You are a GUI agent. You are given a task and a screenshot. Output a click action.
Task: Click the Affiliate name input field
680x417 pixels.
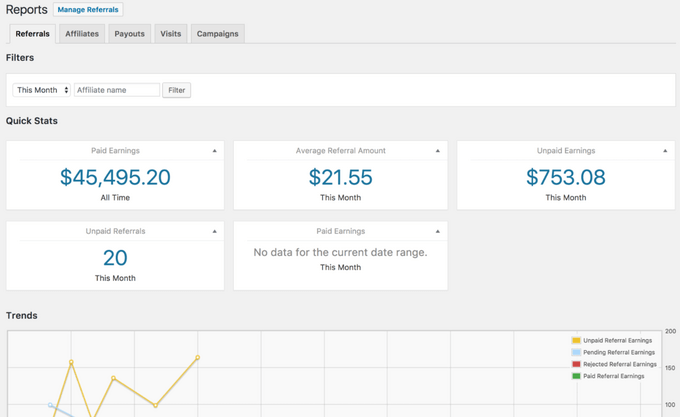coord(117,90)
